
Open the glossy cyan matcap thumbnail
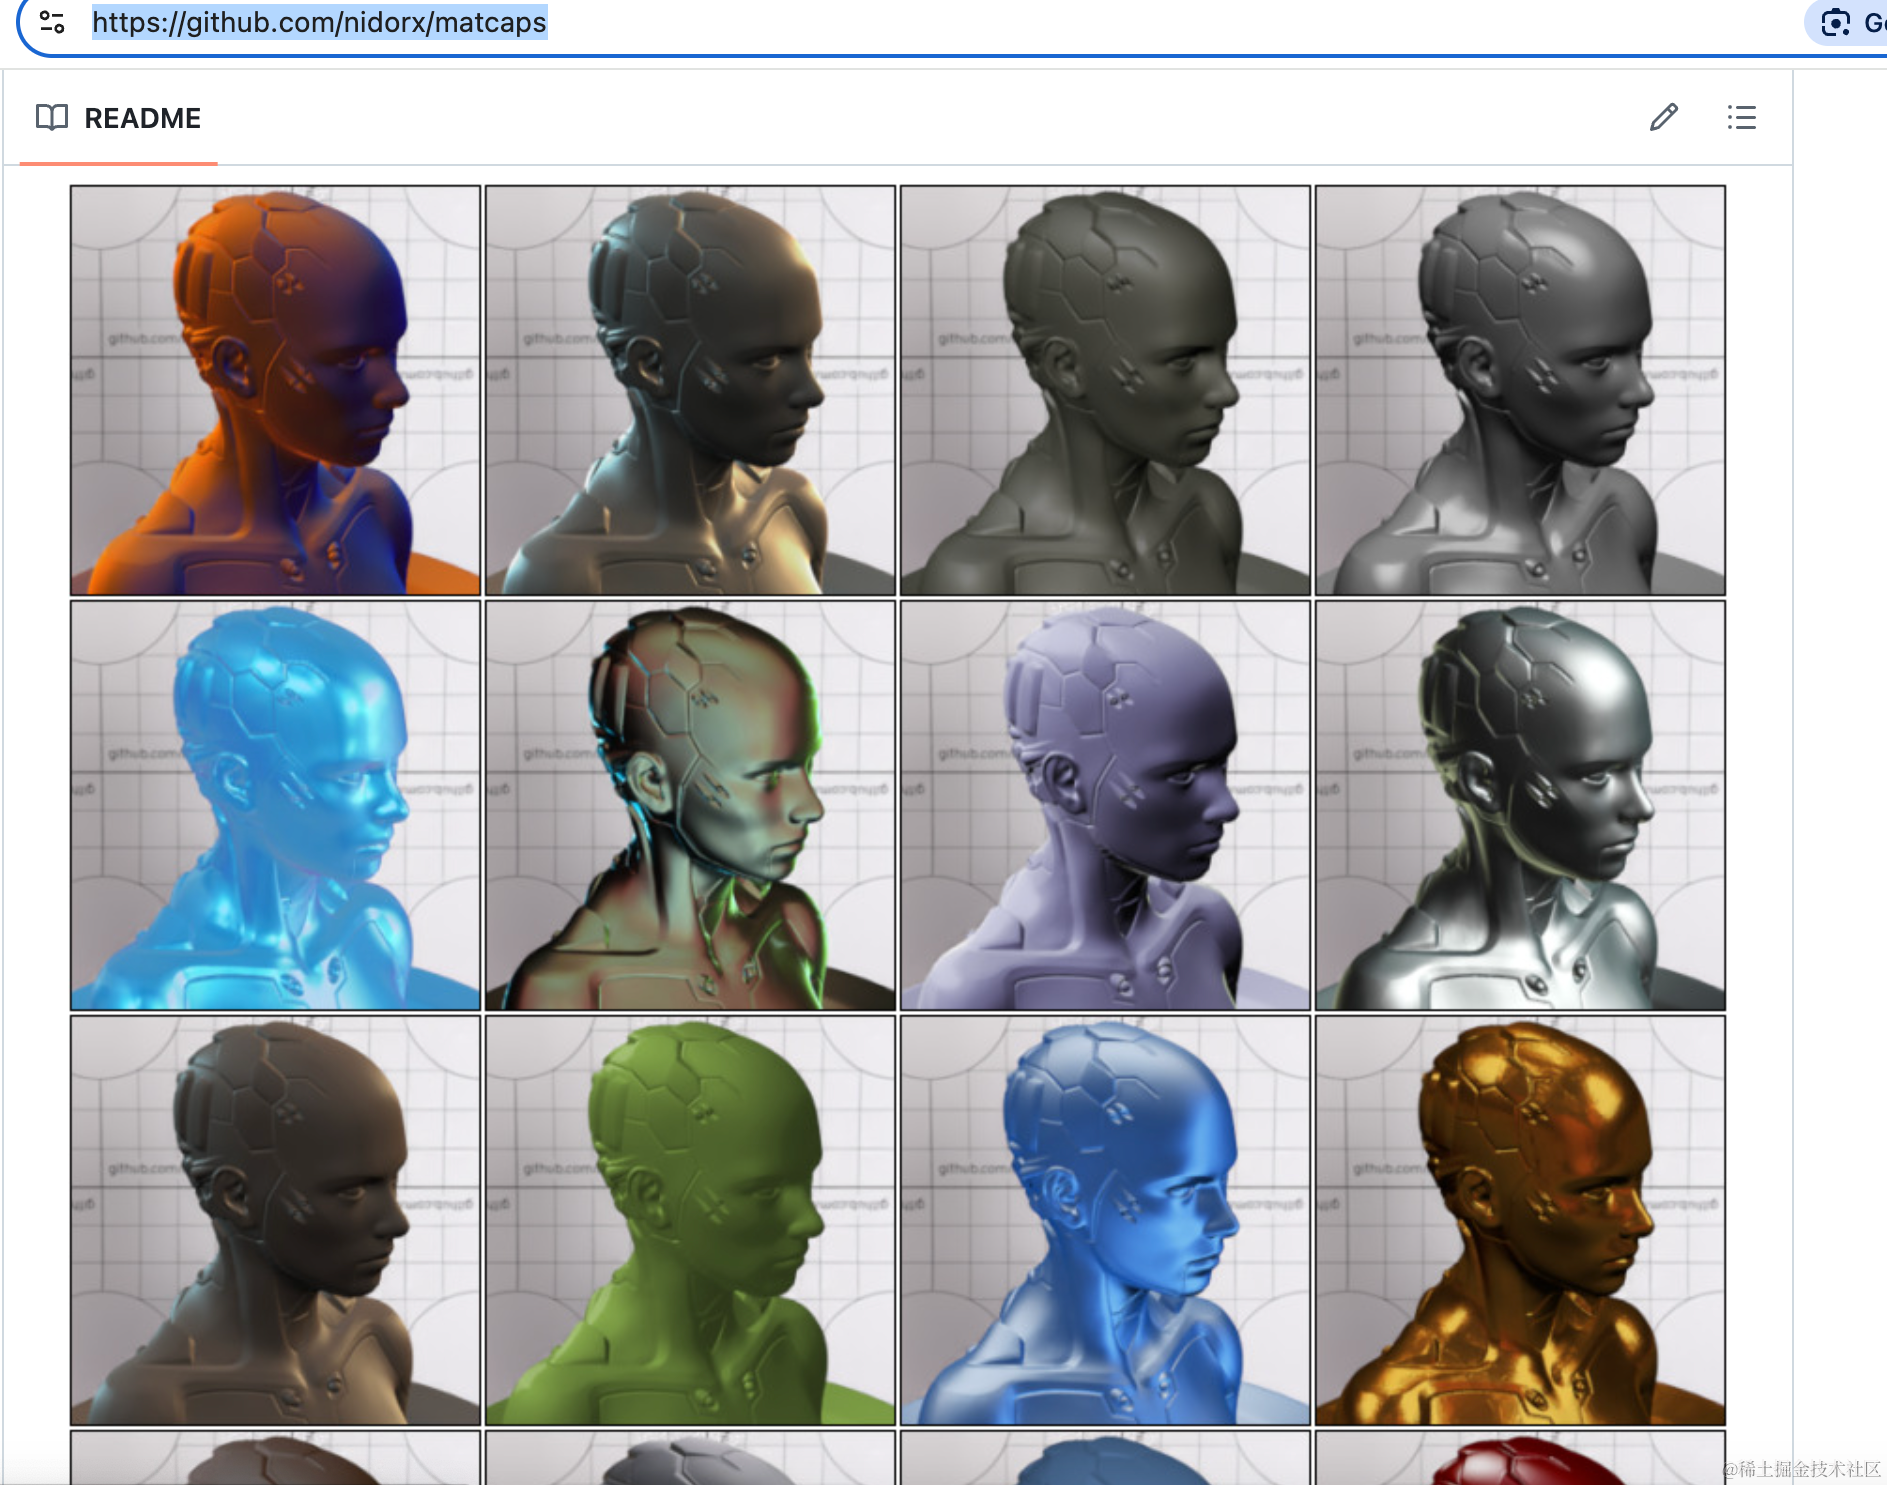pyautogui.click(x=276, y=805)
